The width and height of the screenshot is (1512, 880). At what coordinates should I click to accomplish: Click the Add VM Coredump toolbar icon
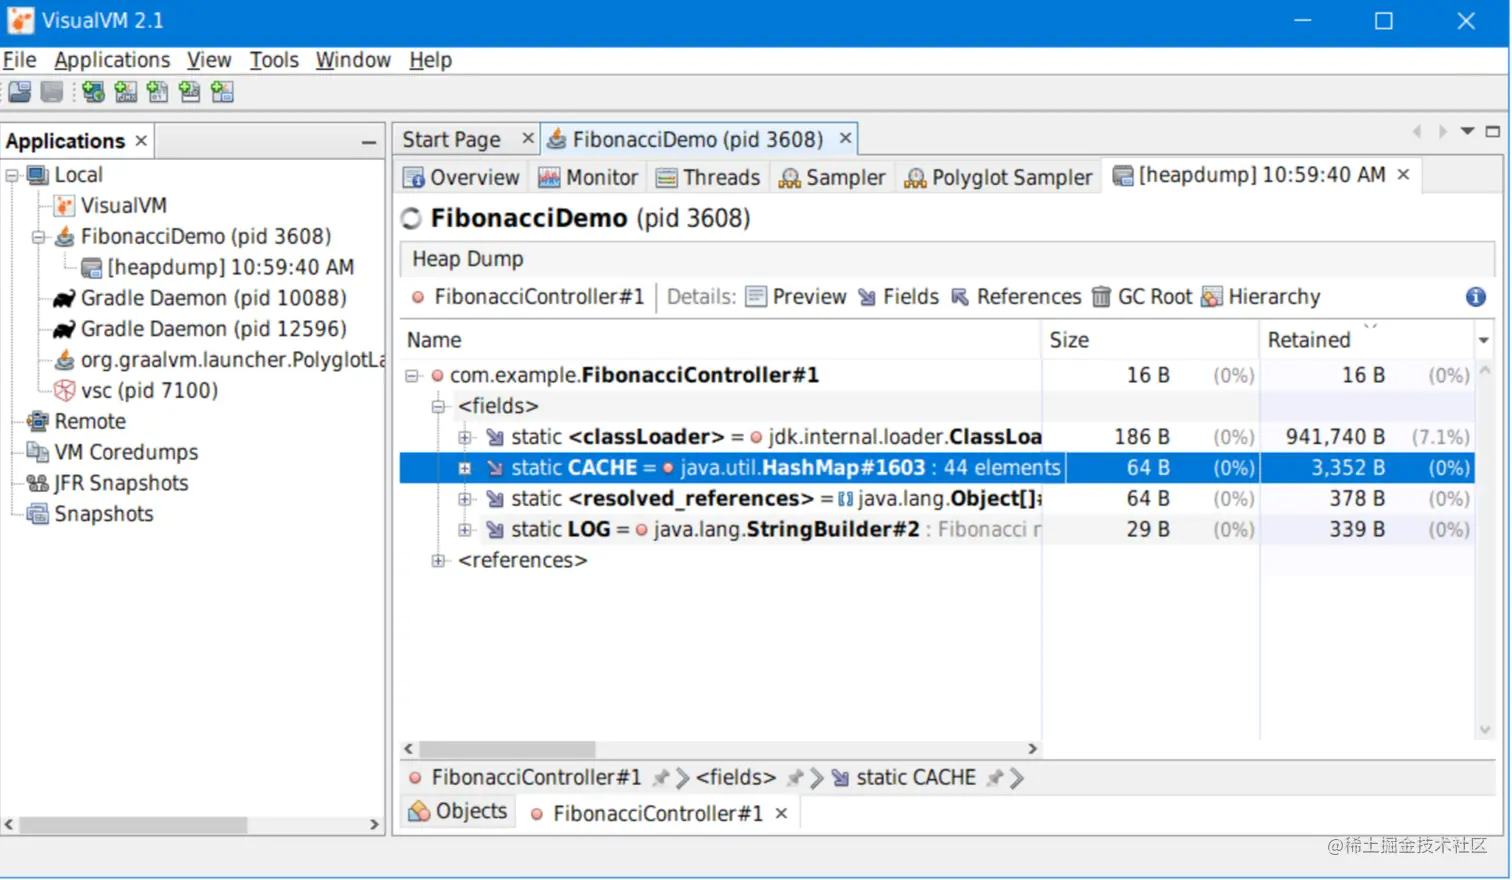158,92
